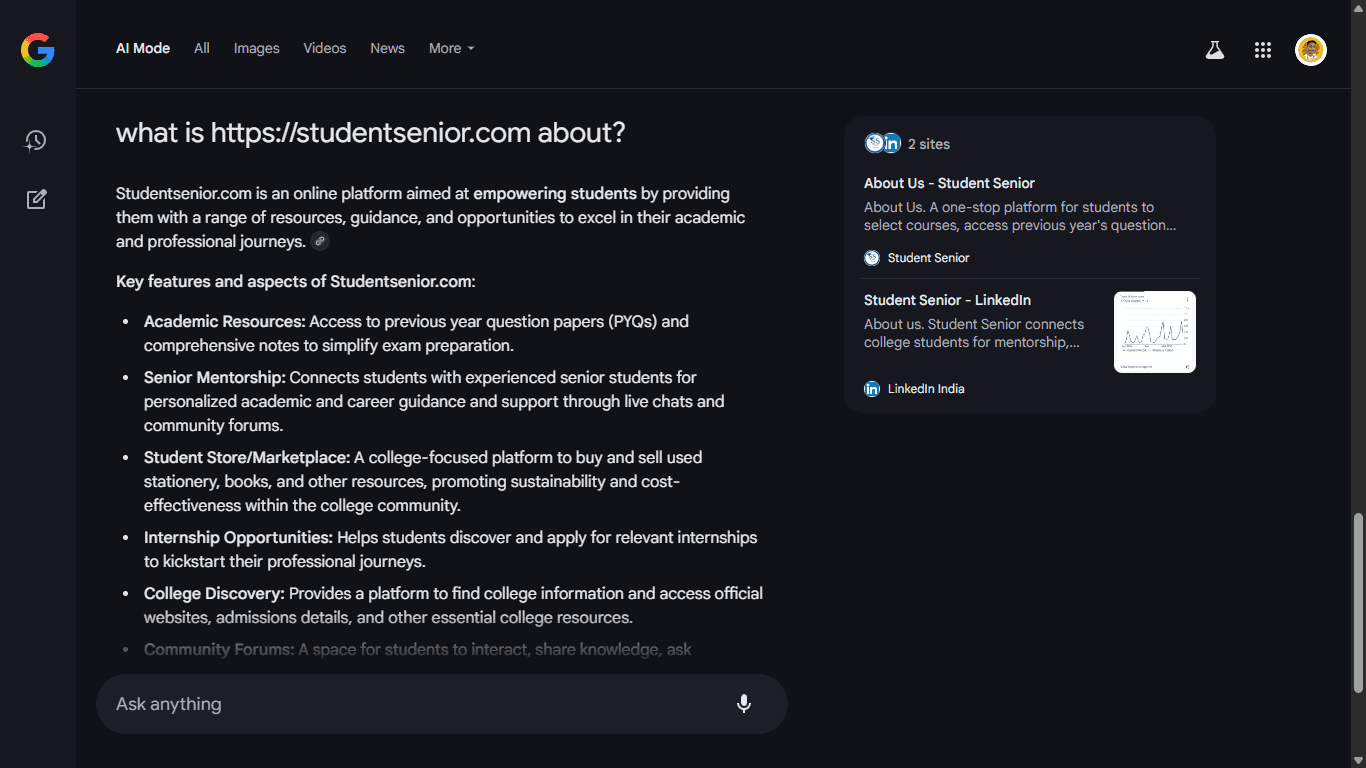Click the 2 sites label
This screenshot has width=1366, height=768.
click(x=929, y=144)
